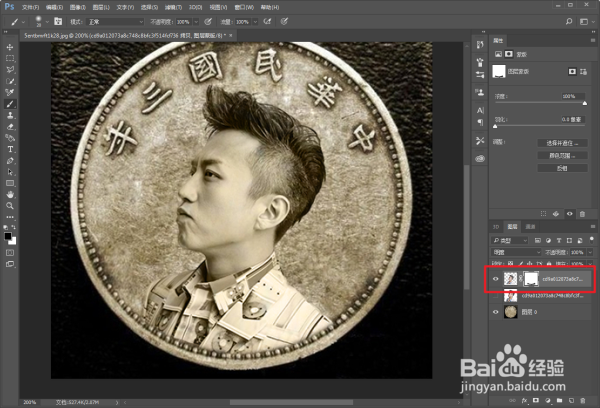Open the 滤镜(T) menu
Screen dimensions: 600x408
click(x=173, y=7)
